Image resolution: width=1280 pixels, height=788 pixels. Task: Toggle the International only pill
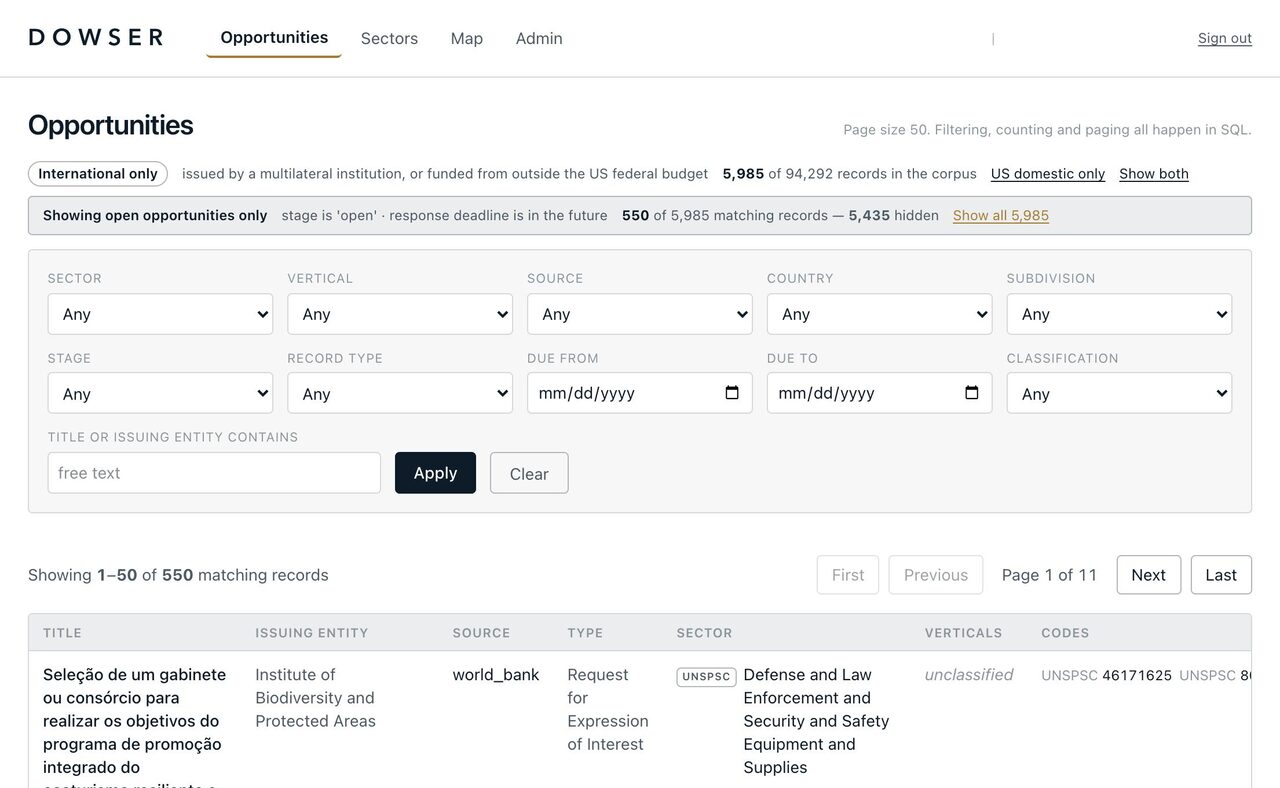pyautogui.click(x=98, y=174)
